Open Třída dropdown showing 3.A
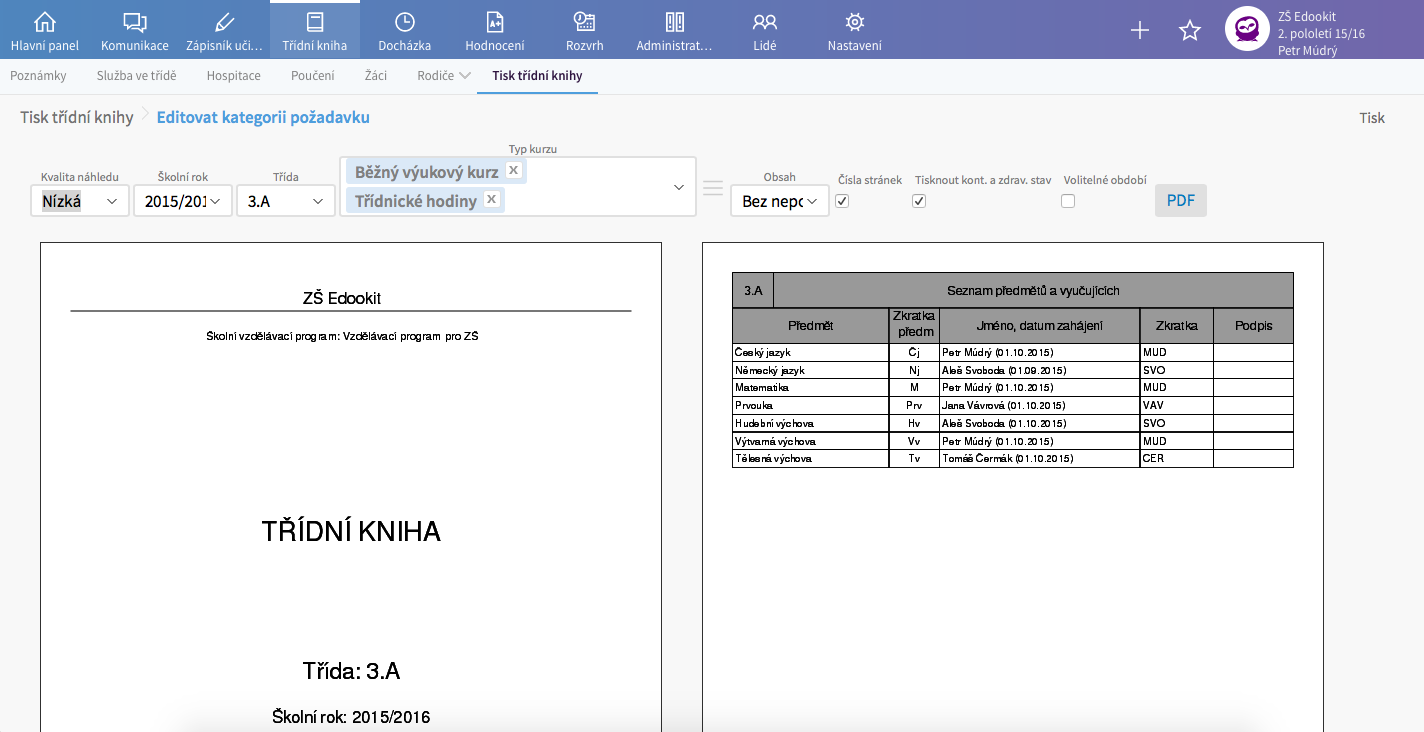The image size is (1424, 732). coord(286,201)
